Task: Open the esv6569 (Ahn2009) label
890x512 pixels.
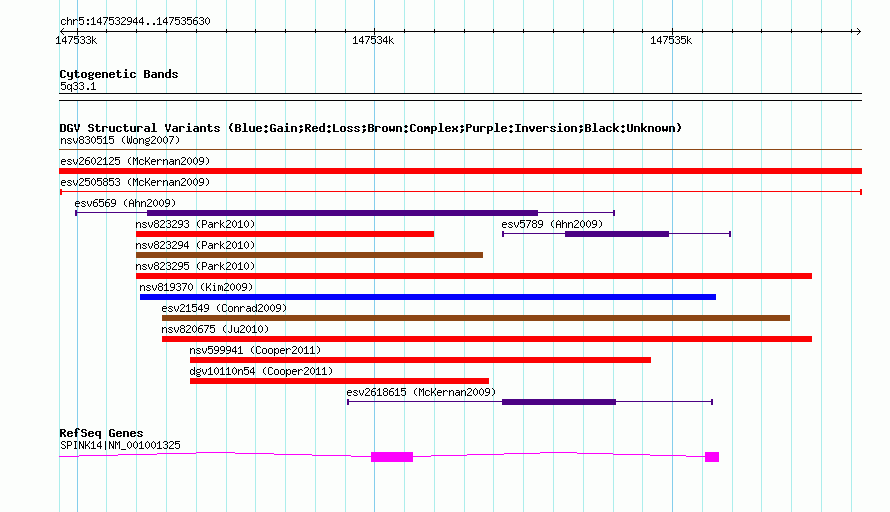Action: (125, 203)
